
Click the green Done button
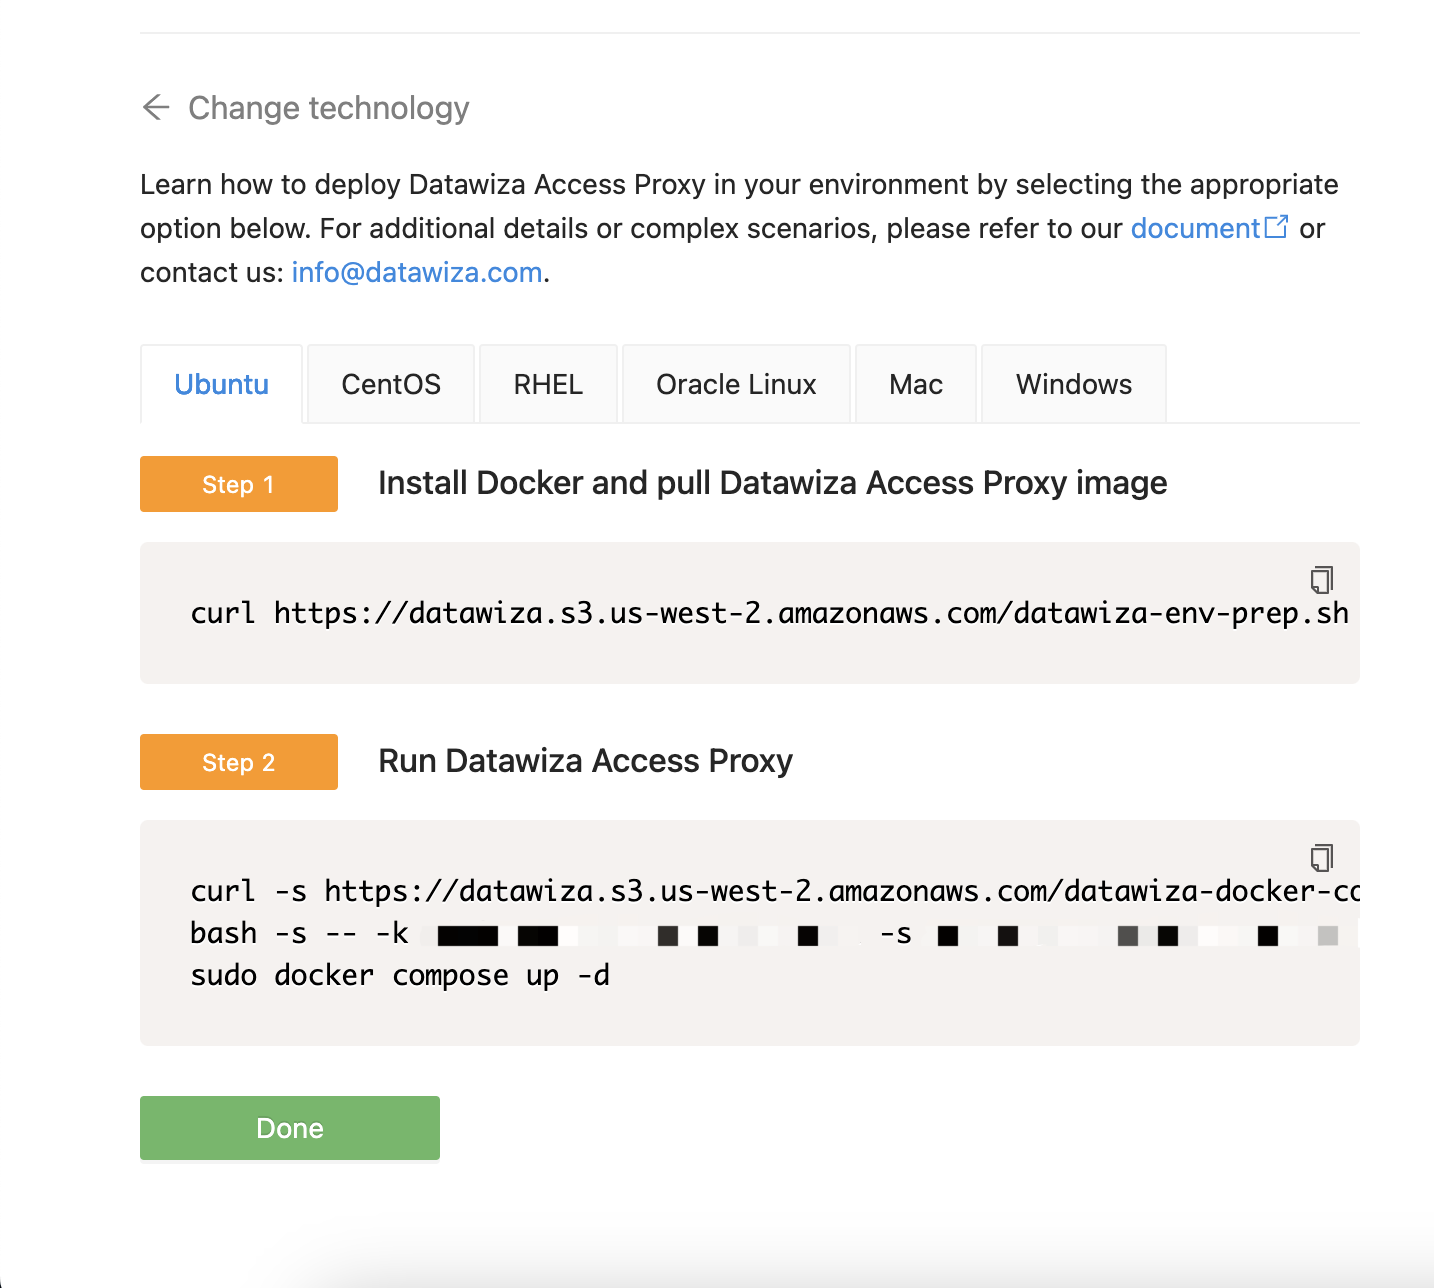click(x=290, y=1128)
